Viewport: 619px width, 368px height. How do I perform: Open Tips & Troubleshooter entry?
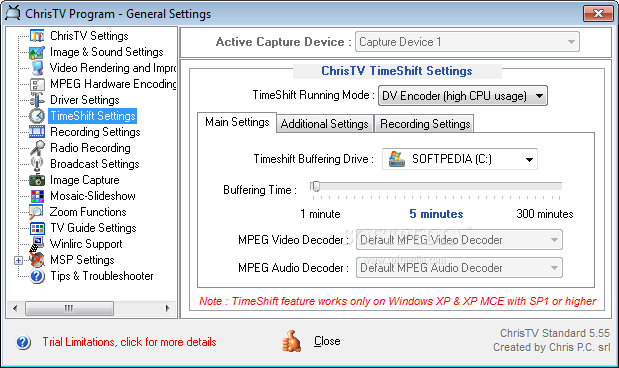point(102,276)
